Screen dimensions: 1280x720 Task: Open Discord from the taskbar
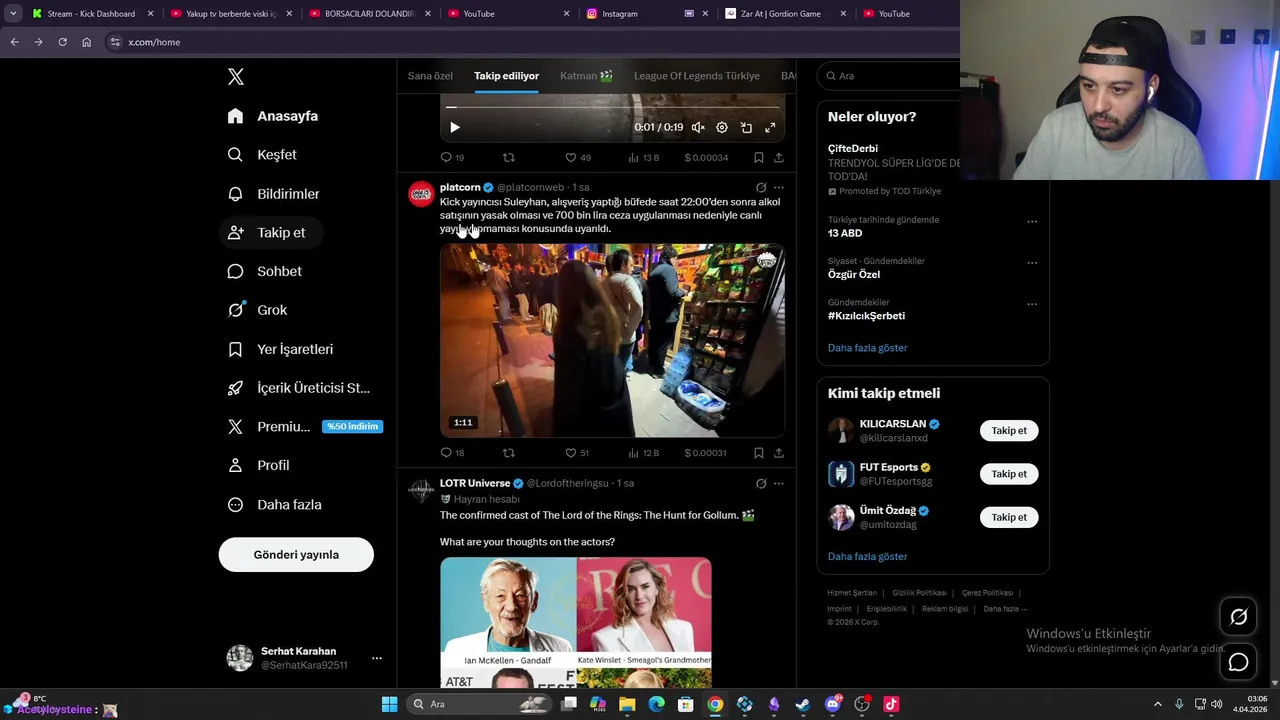coord(832,704)
